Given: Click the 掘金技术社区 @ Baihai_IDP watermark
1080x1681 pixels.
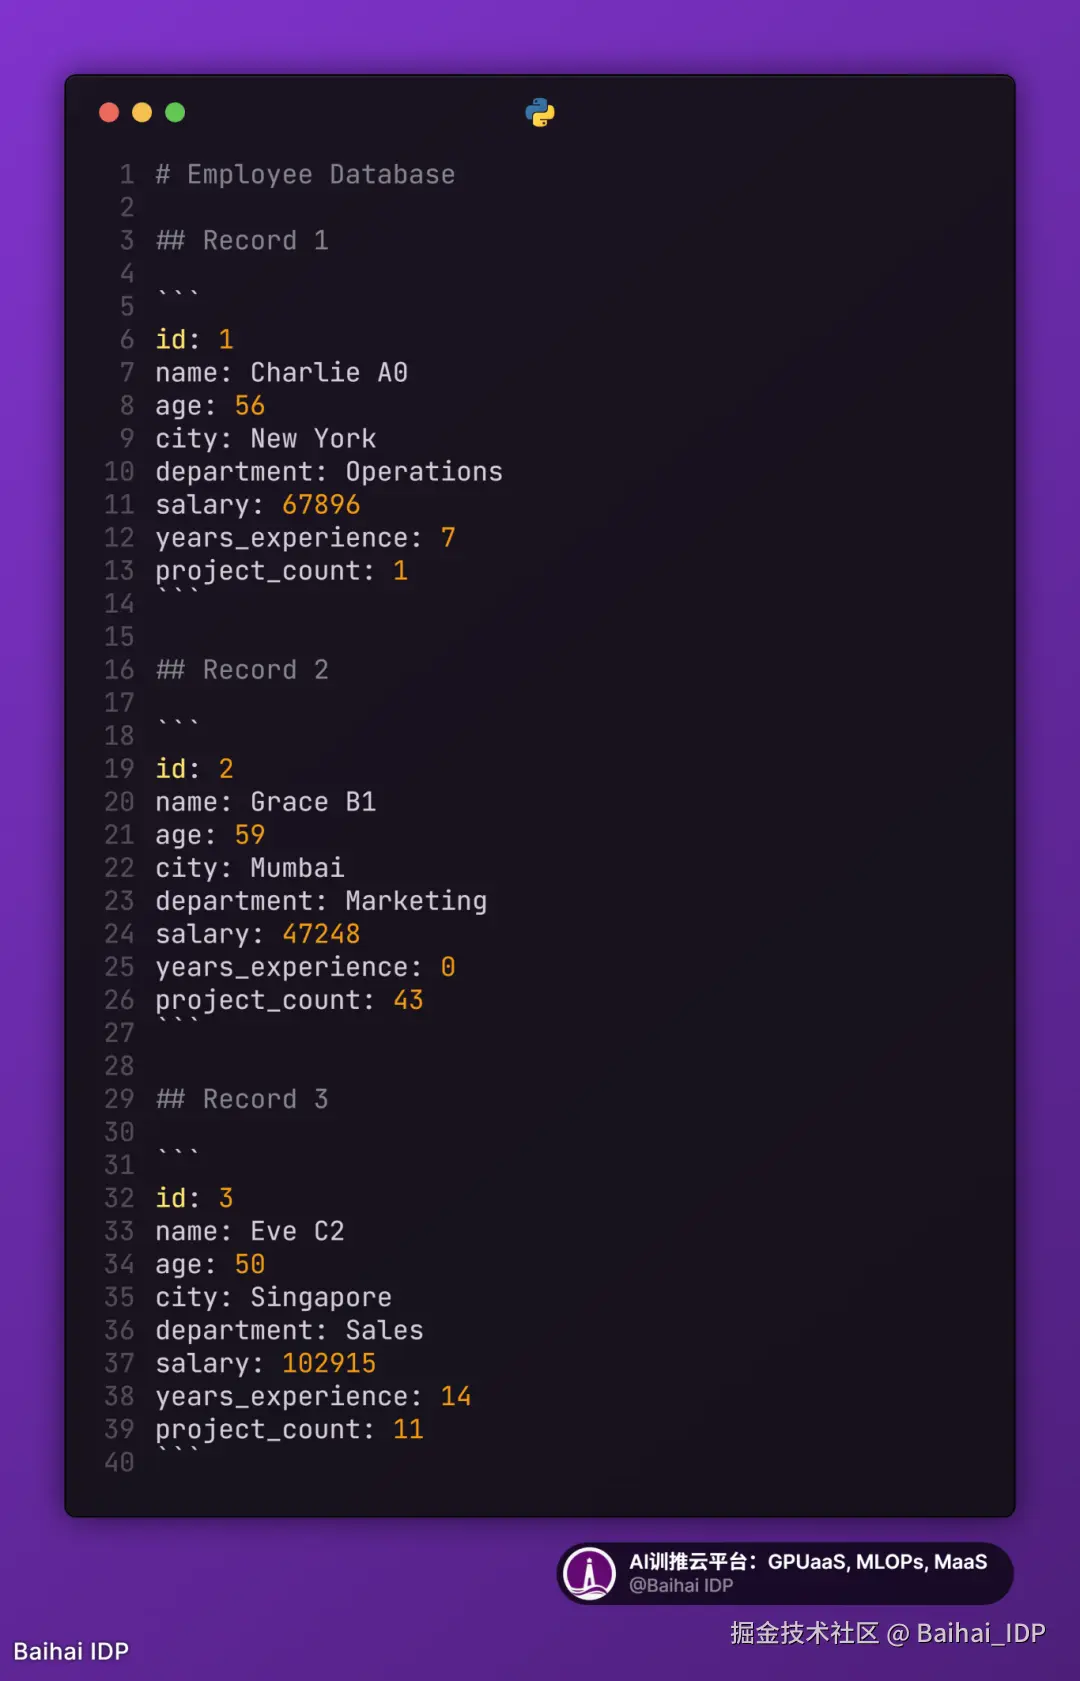Looking at the screenshot, I should 887,1633.
